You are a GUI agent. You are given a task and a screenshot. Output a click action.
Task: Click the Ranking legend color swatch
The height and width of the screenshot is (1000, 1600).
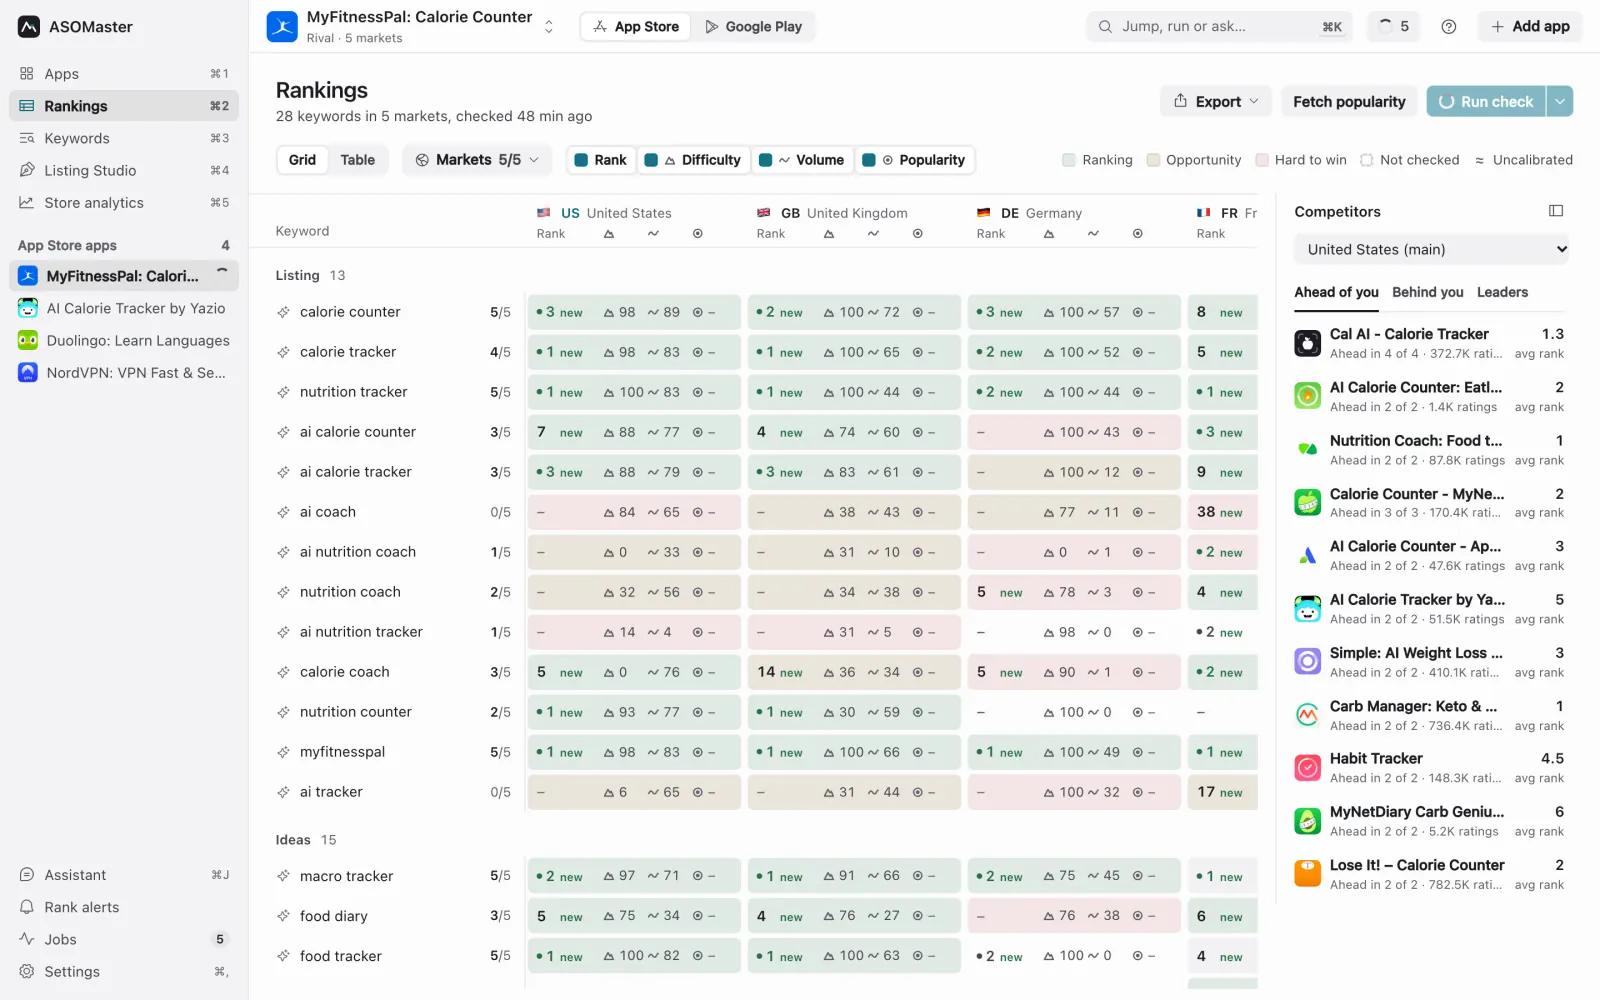tap(1069, 160)
